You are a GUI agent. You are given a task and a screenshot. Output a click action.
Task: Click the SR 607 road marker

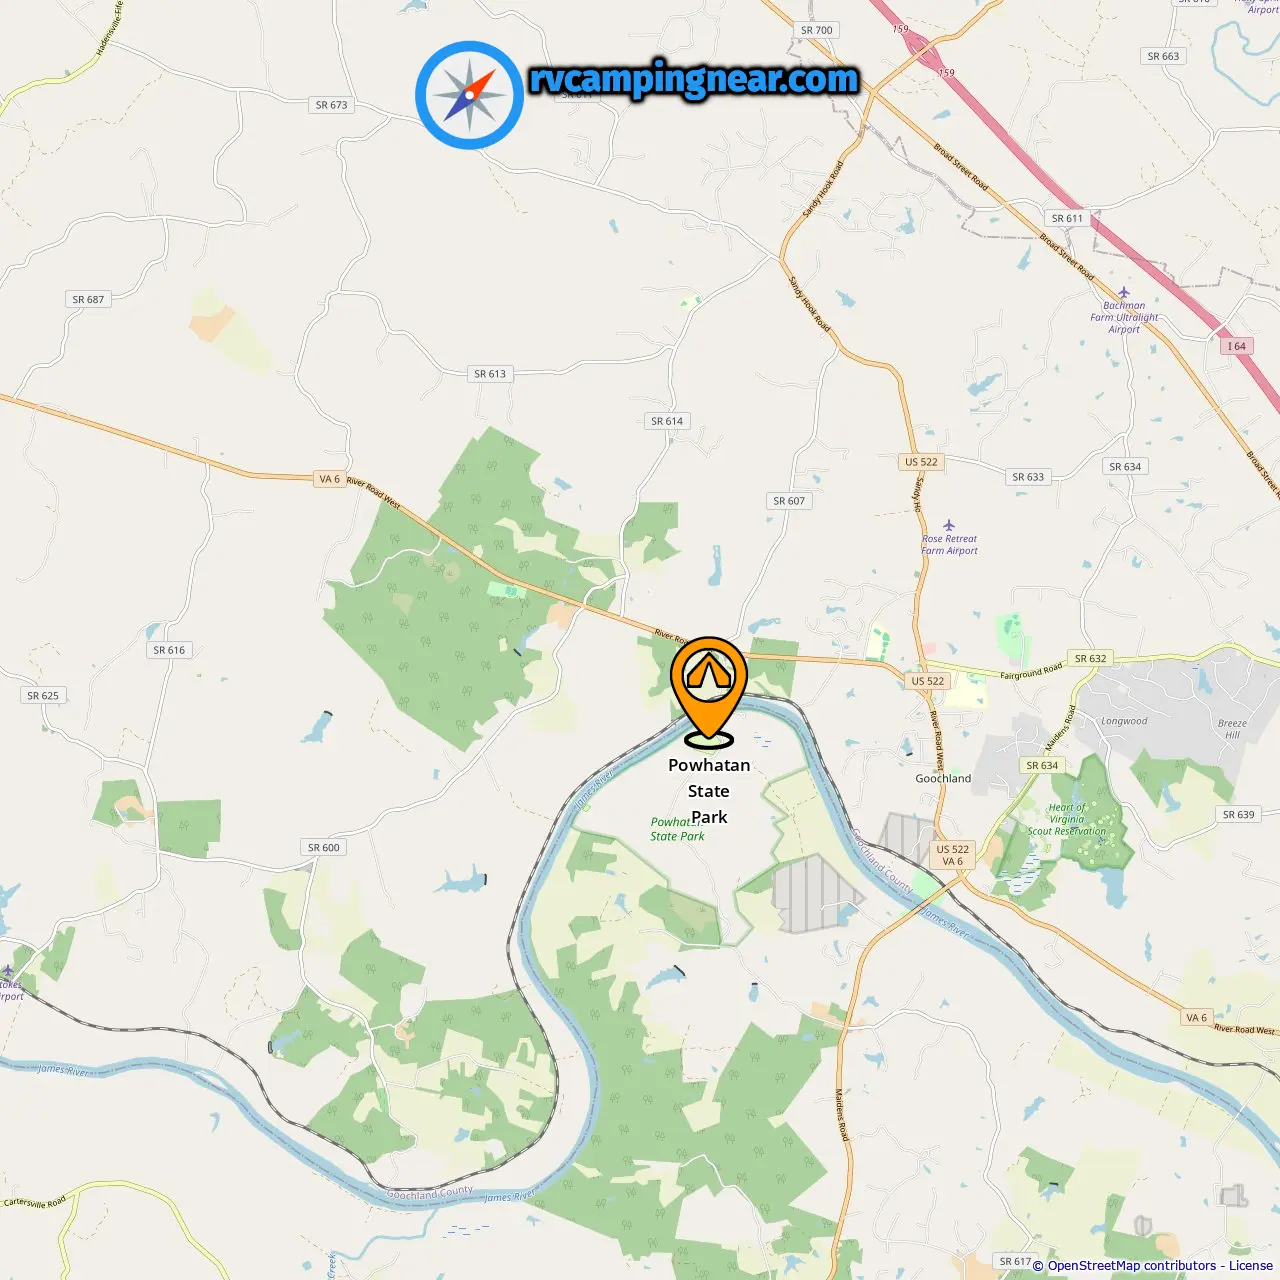pos(789,501)
